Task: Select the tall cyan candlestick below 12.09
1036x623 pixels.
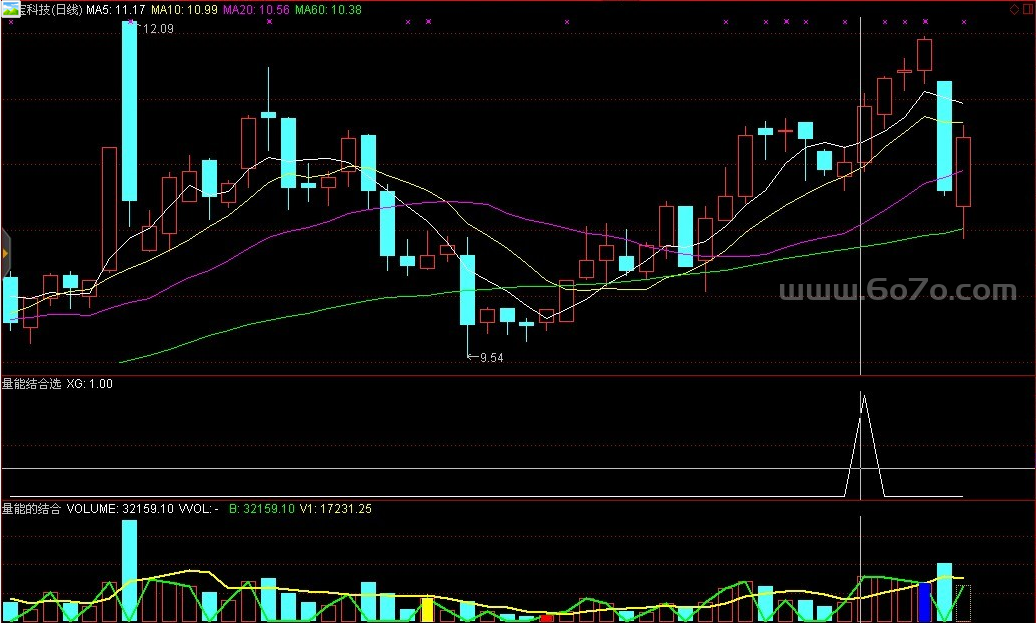Action: coord(130,111)
